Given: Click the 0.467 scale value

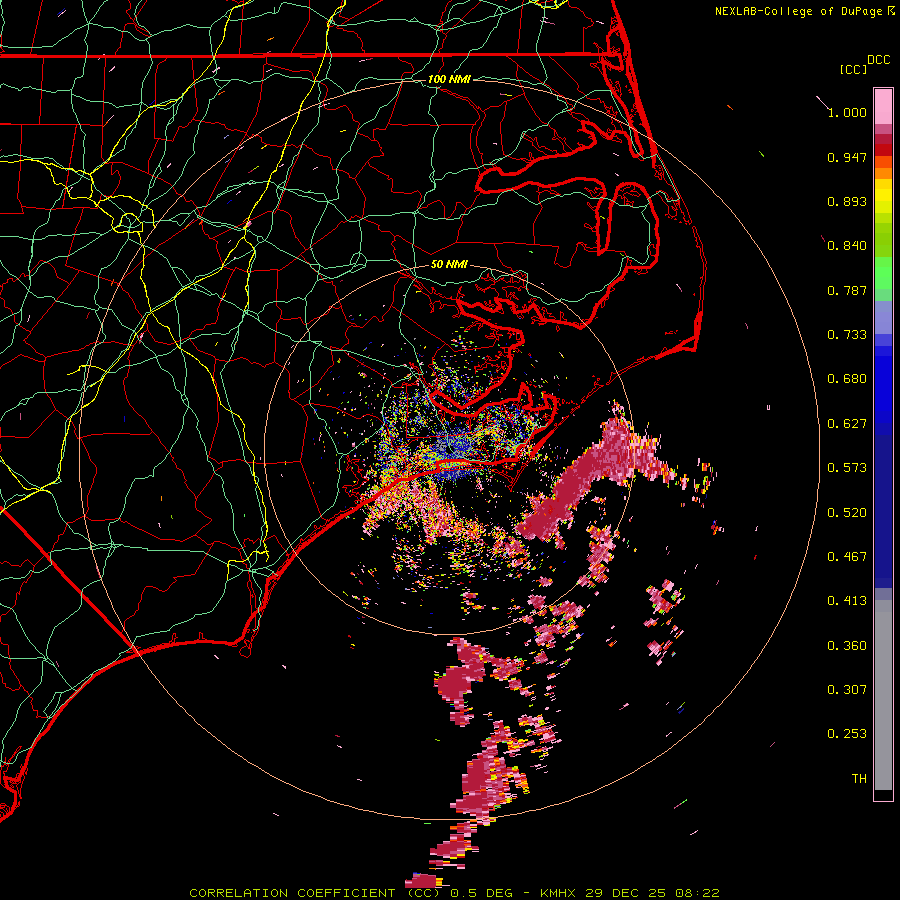Looking at the screenshot, I should pos(847,557).
